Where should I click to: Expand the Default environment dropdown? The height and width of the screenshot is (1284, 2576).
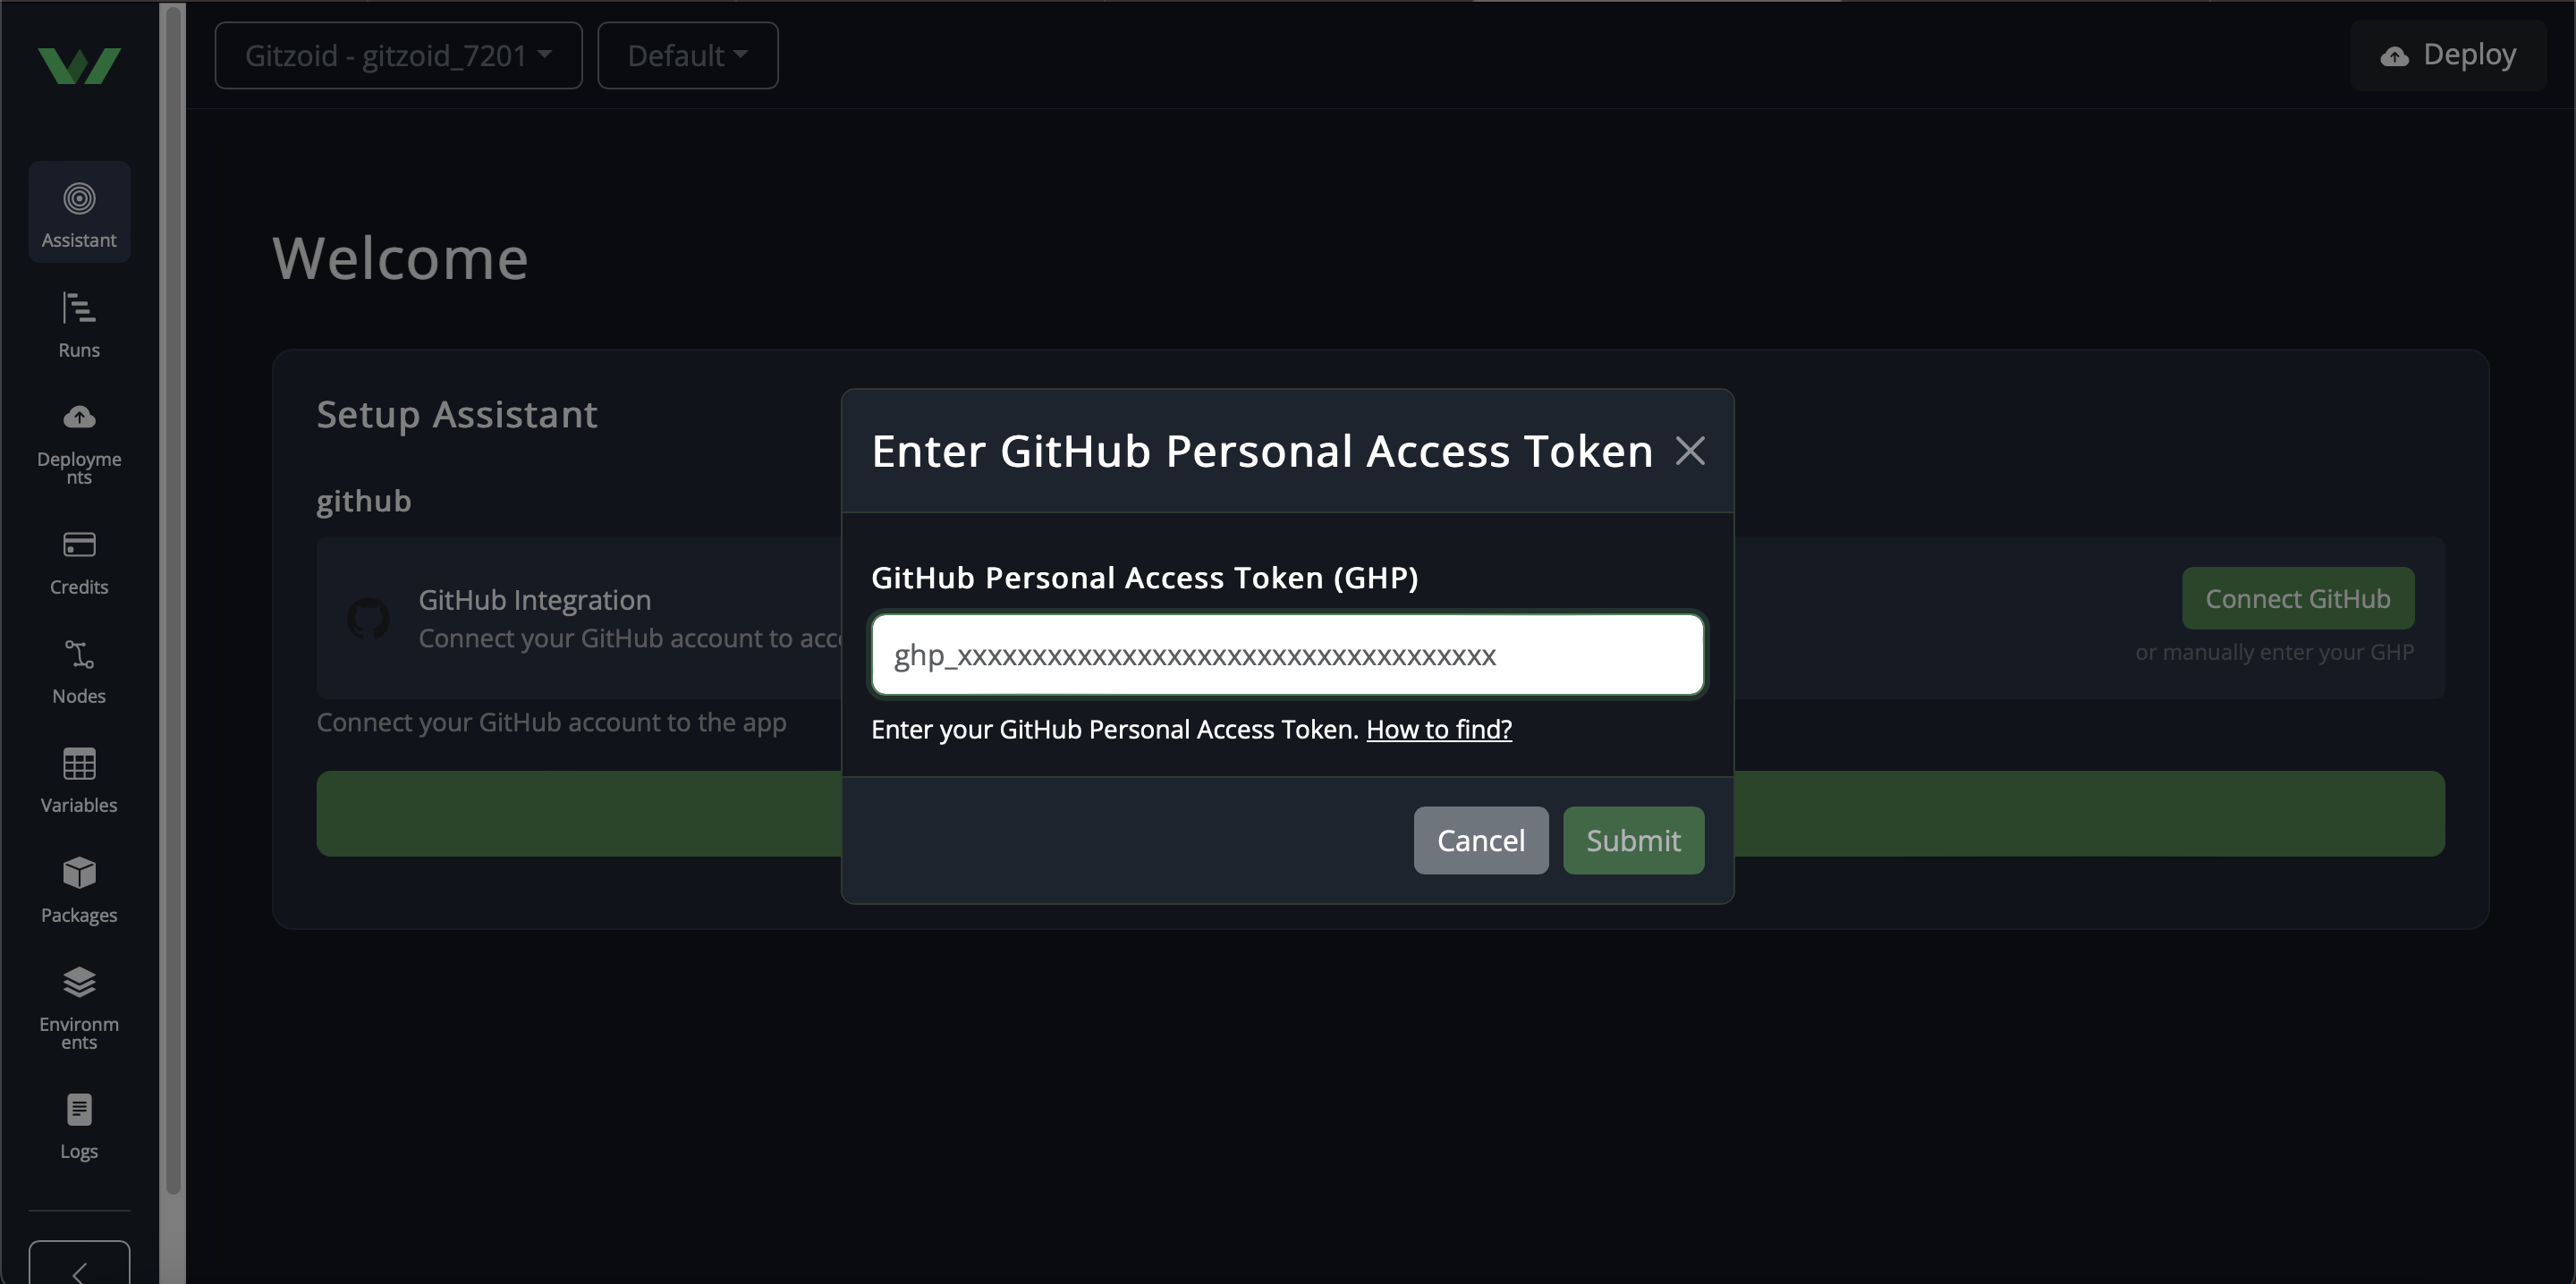pyautogui.click(x=687, y=55)
